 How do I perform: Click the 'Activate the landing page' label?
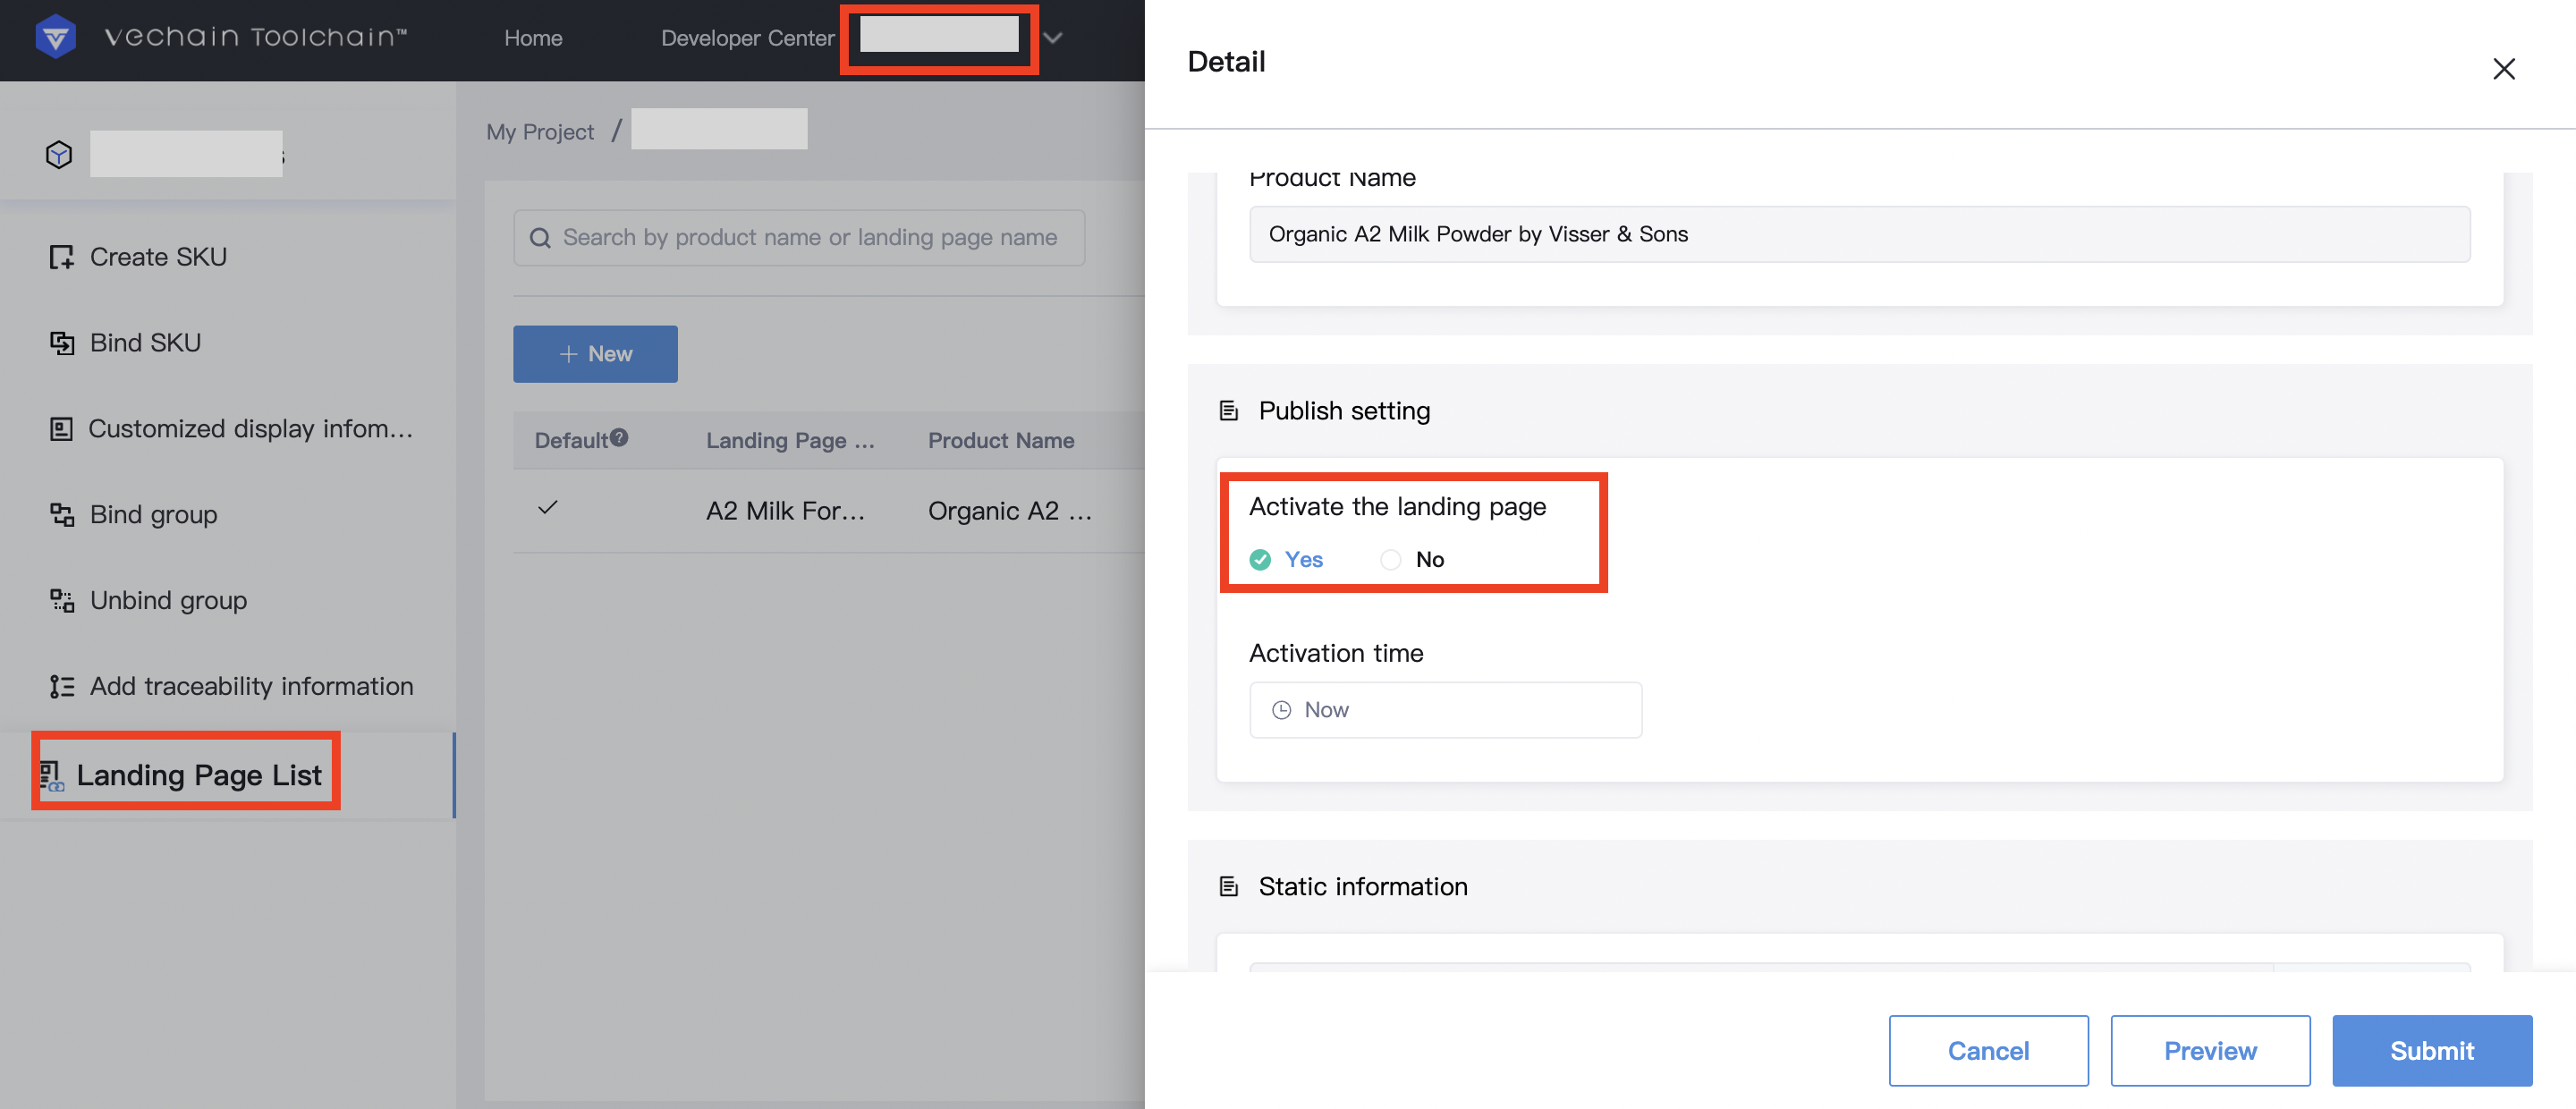(1397, 507)
